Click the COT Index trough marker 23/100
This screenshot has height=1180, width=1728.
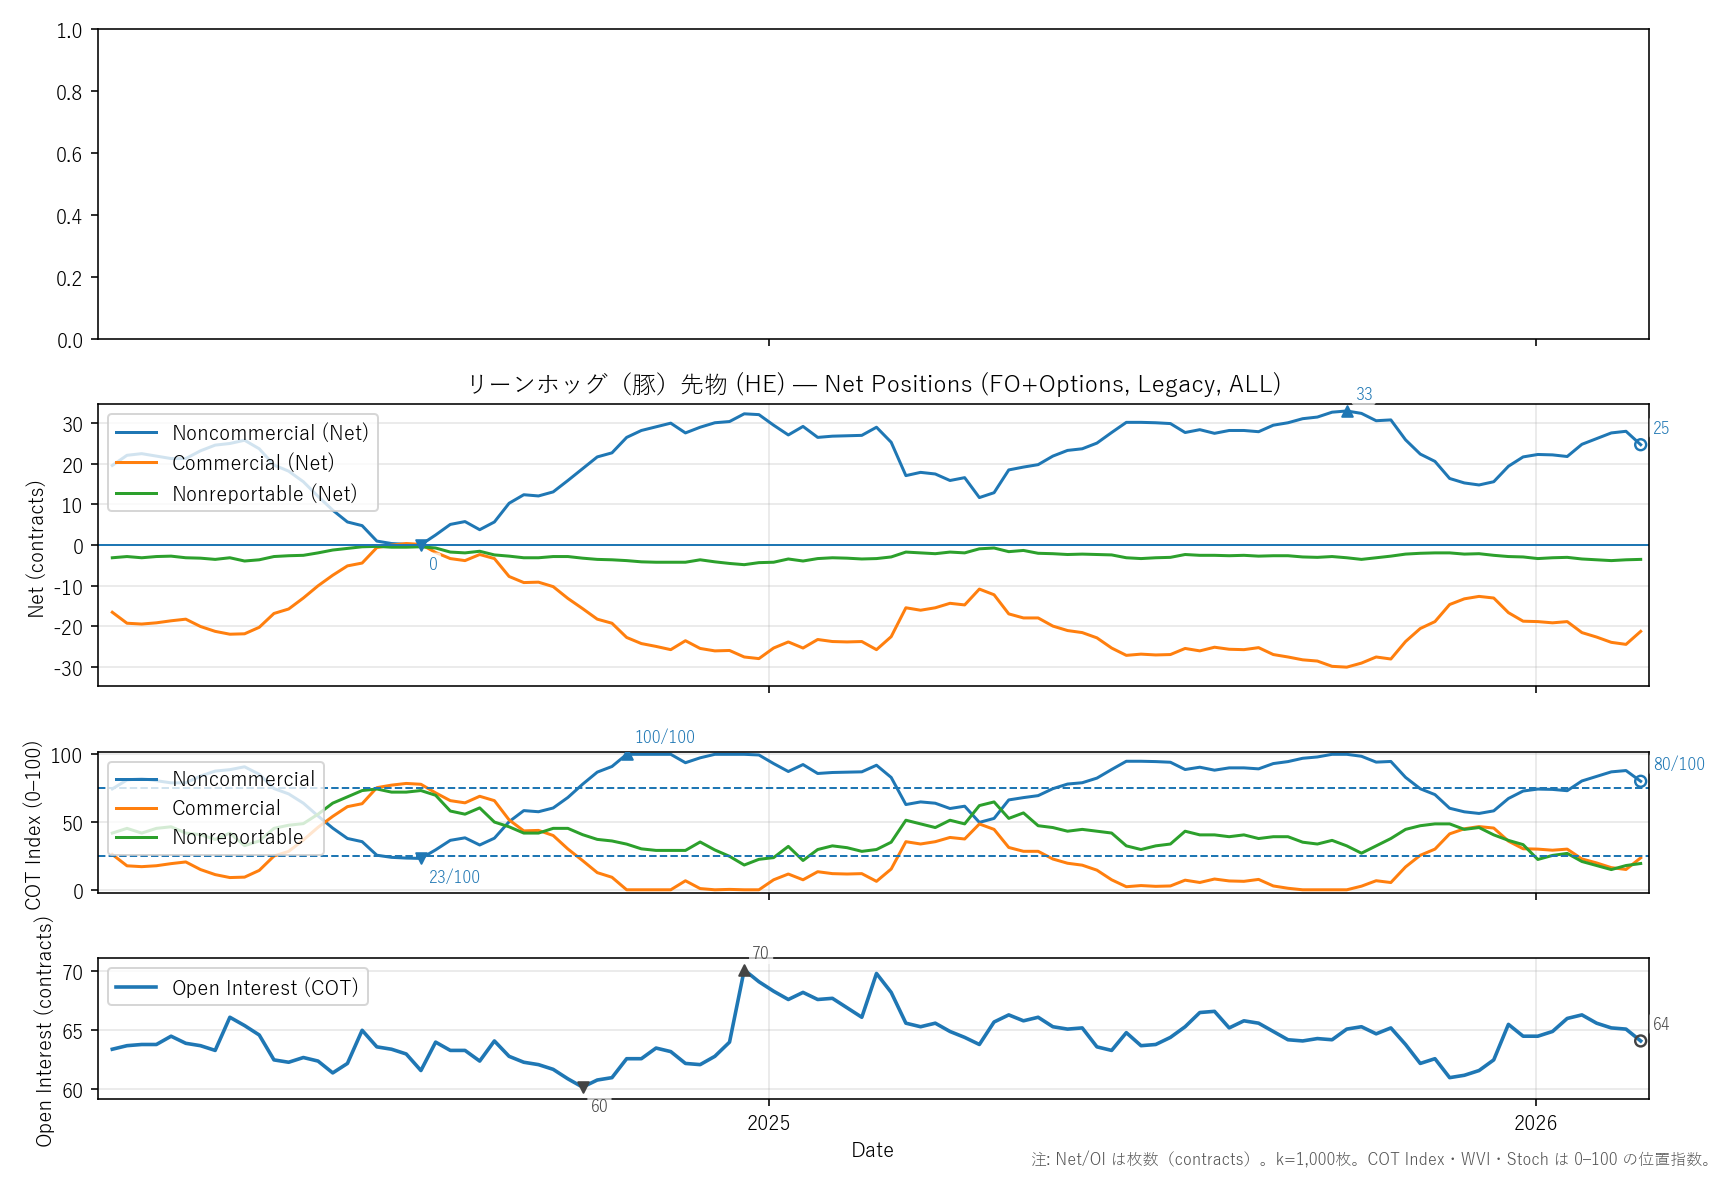coord(421,858)
